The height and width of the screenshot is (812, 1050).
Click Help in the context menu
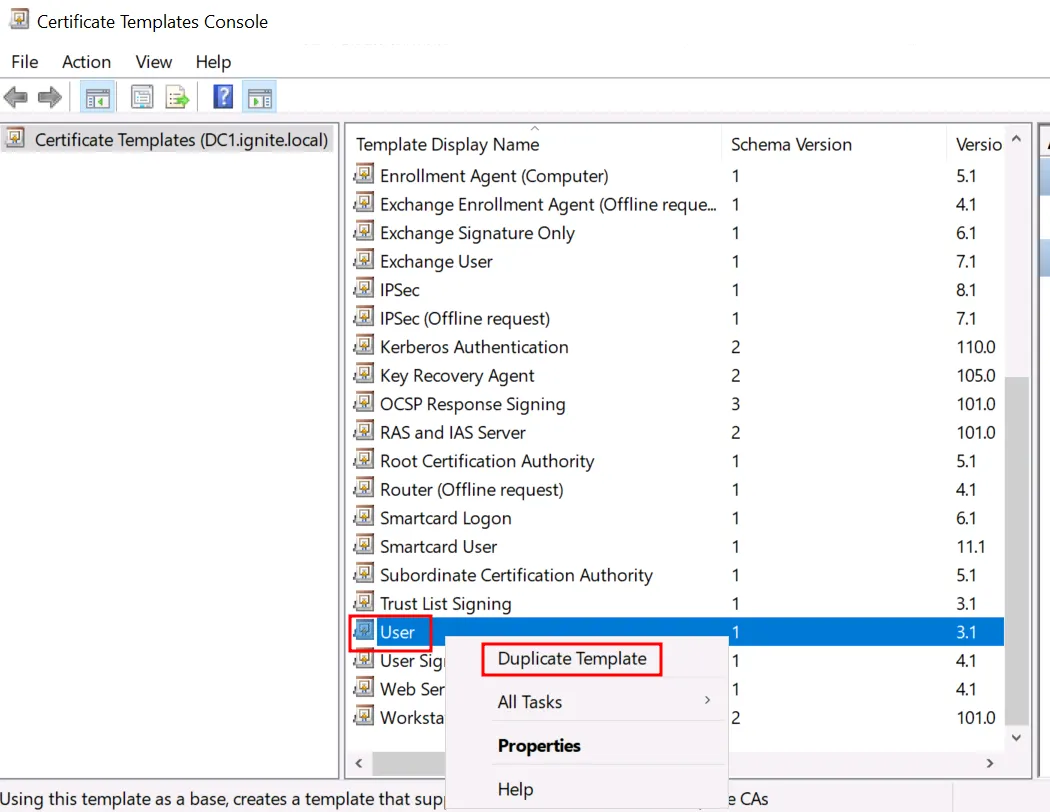pyautogui.click(x=515, y=789)
